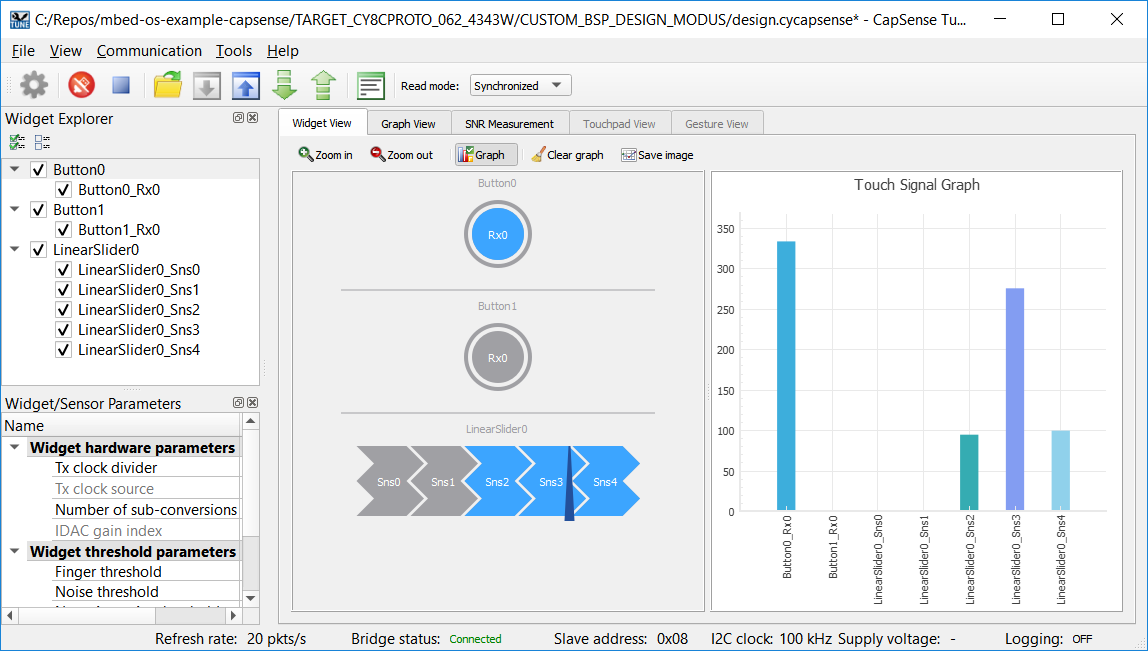The width and height of the screenshot is (1148, 651).
Task: Click Sns2 slider segment
Action: pos(498,481)
